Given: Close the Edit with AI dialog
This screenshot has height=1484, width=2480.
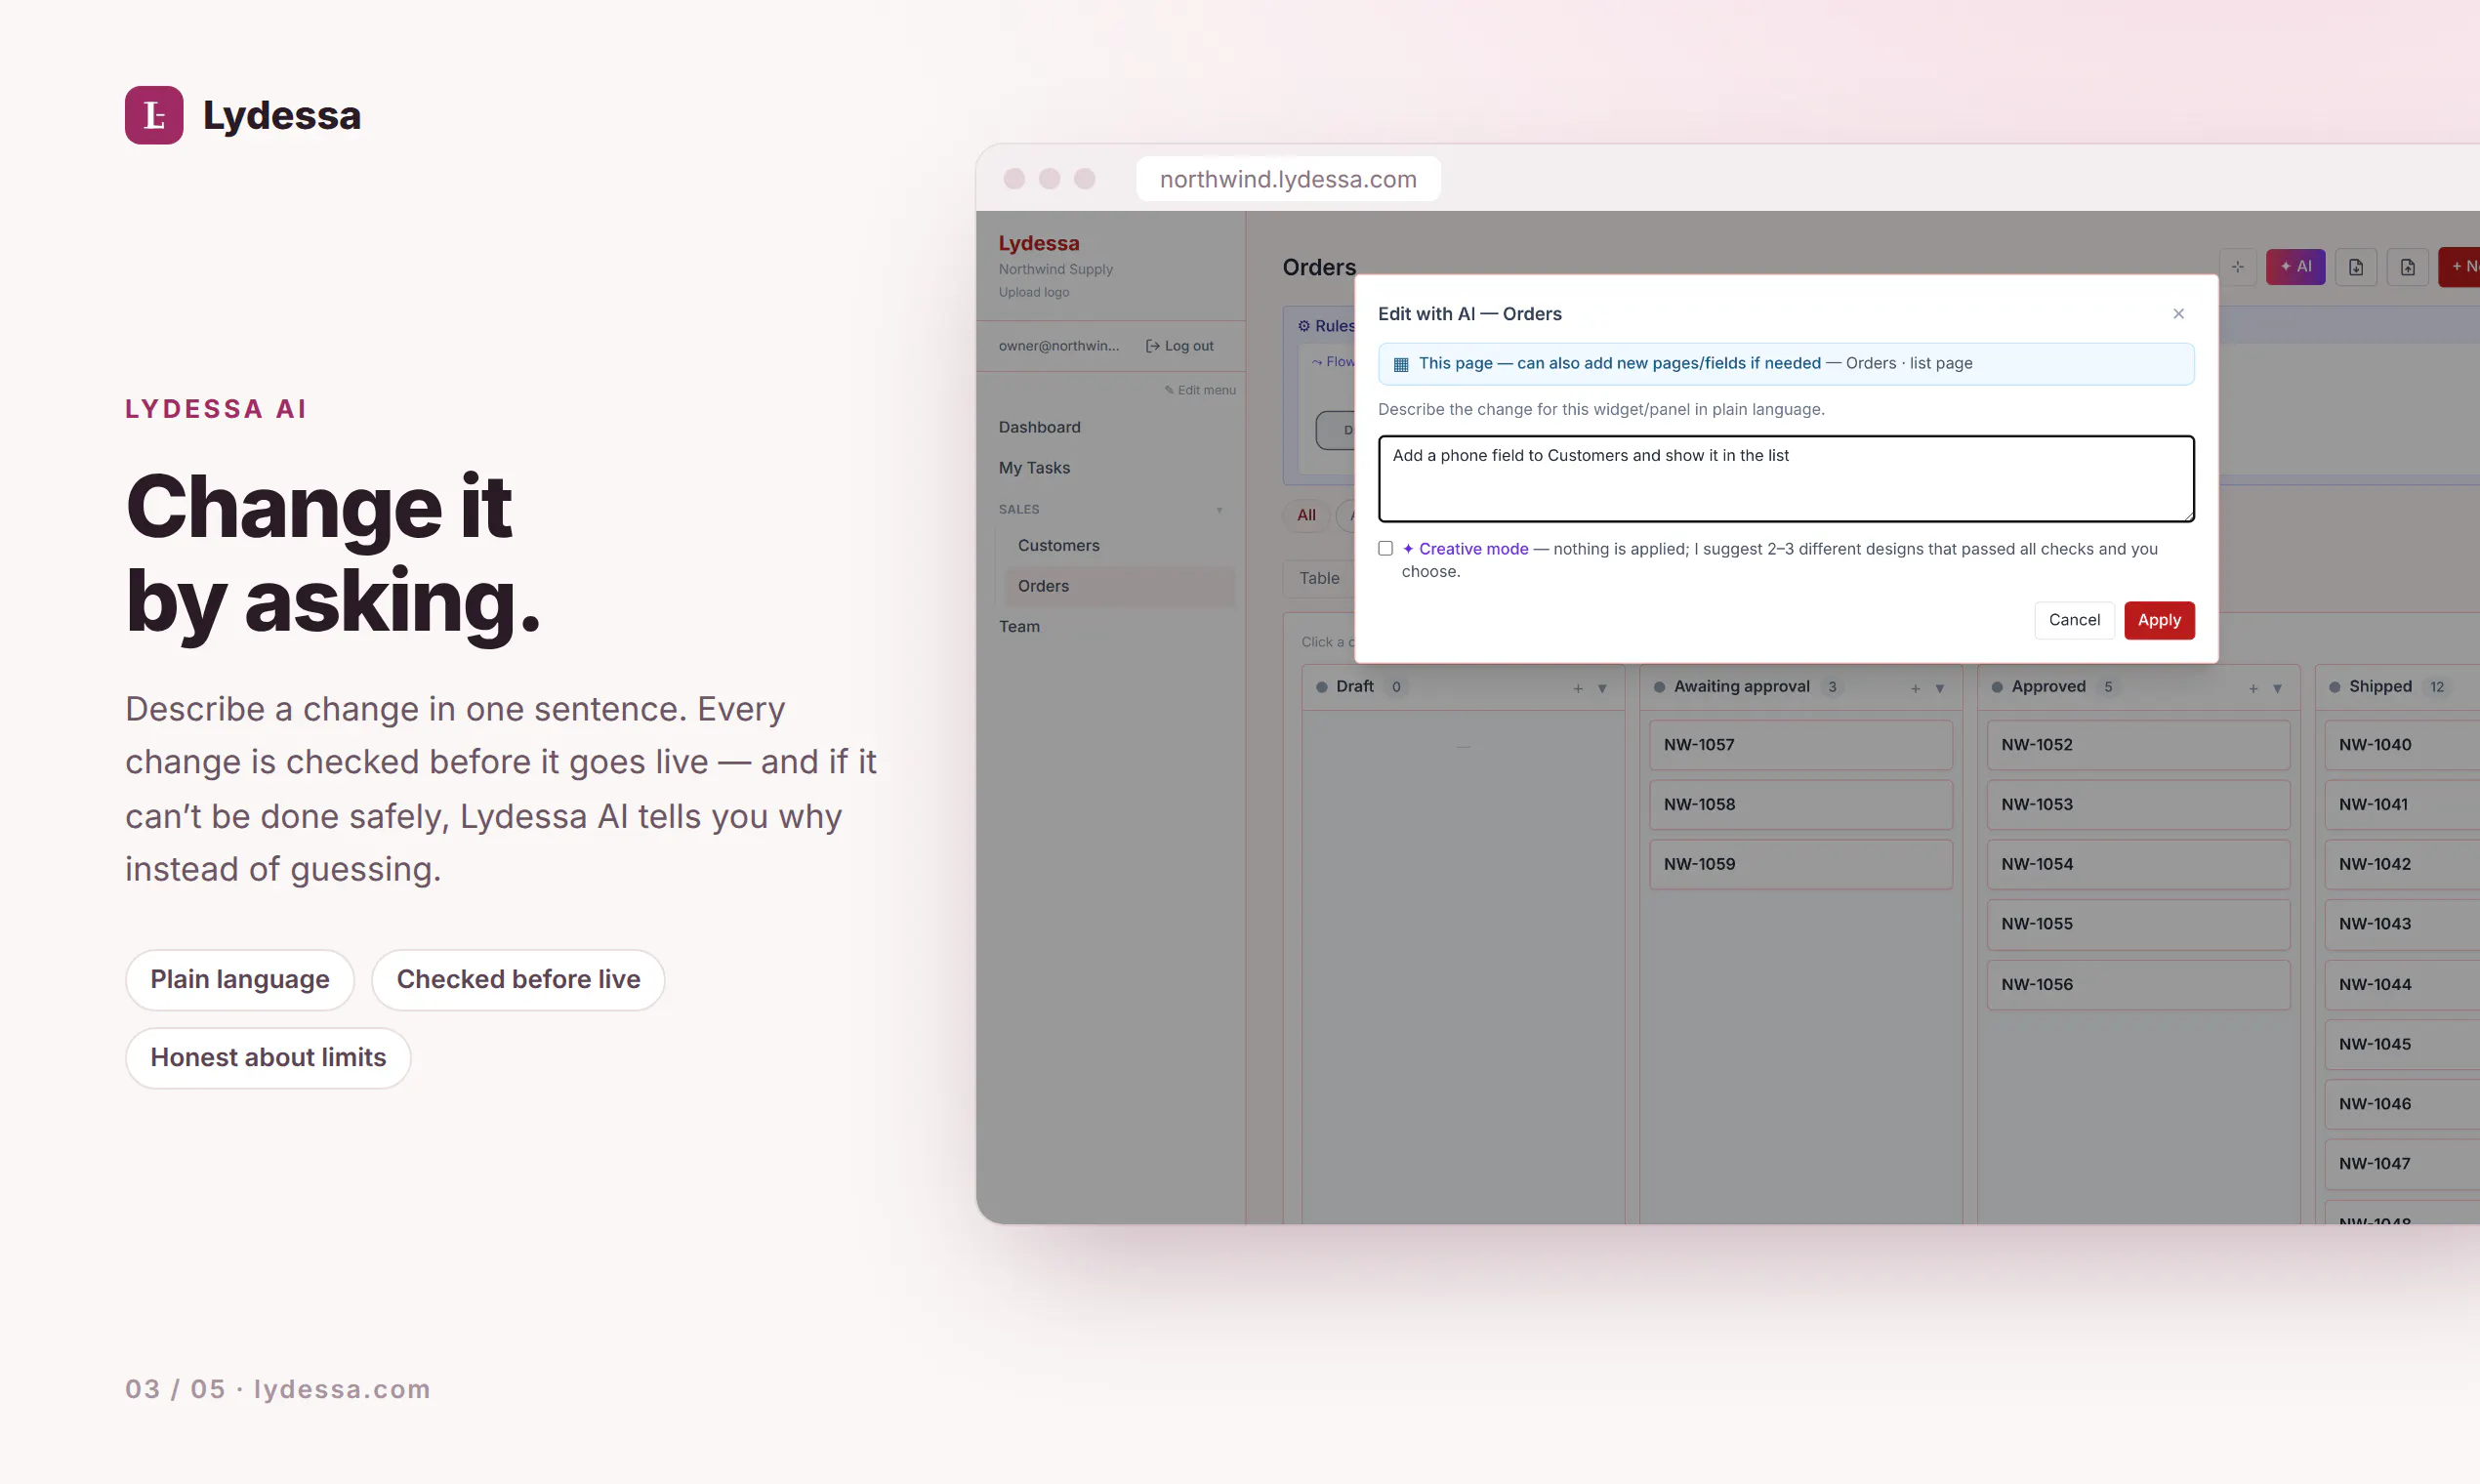Looking at the screenshot, I should pyautogui.click(x=2179, y=314).
